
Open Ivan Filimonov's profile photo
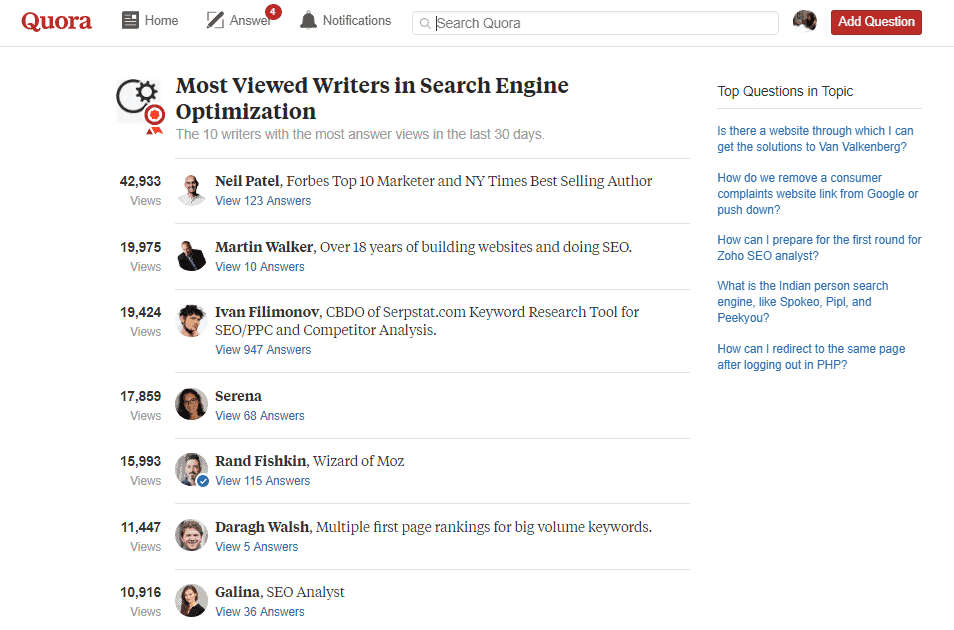tap(191, 321)
